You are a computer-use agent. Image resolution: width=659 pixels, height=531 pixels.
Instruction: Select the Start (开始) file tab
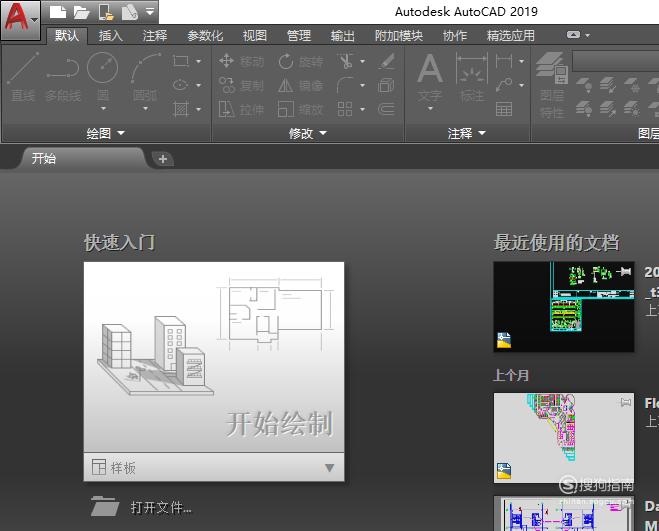click(x=82, y=159)
